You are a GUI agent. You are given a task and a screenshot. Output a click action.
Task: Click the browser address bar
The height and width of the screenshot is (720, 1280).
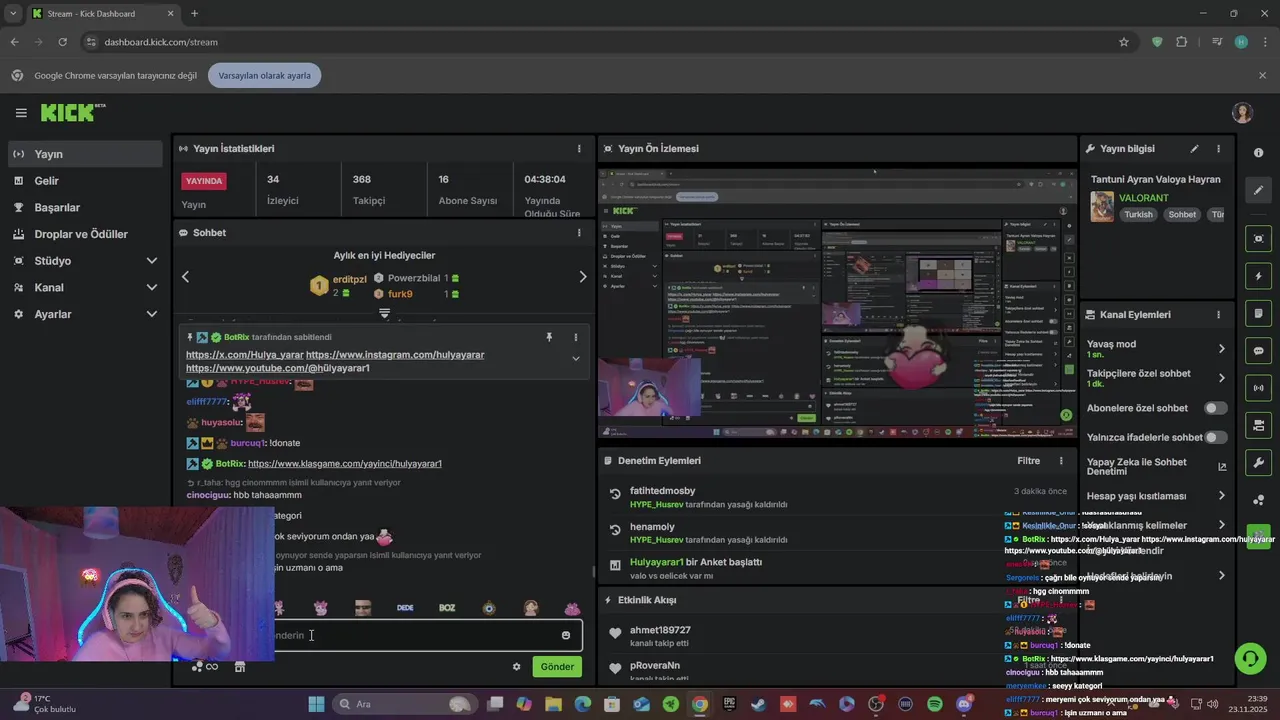click(x=600, y=42)
